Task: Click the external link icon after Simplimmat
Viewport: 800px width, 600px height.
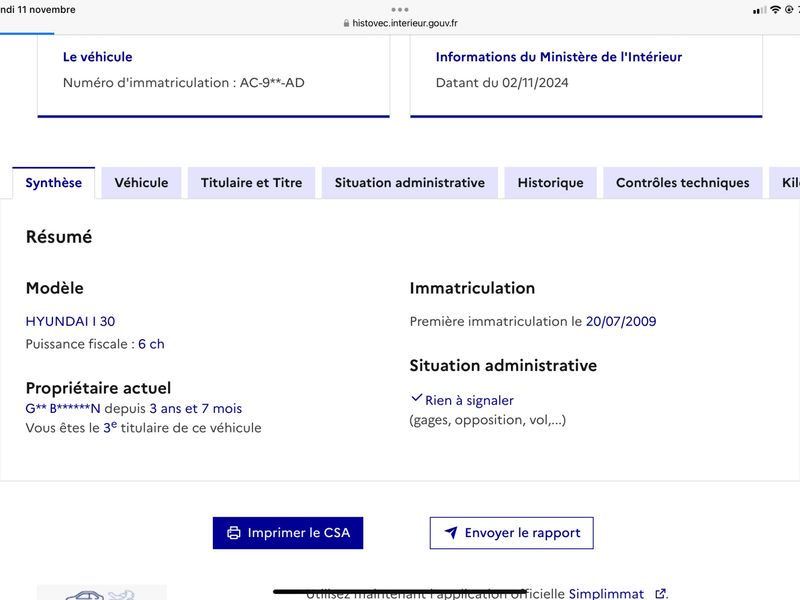Action: coord(660,593)
